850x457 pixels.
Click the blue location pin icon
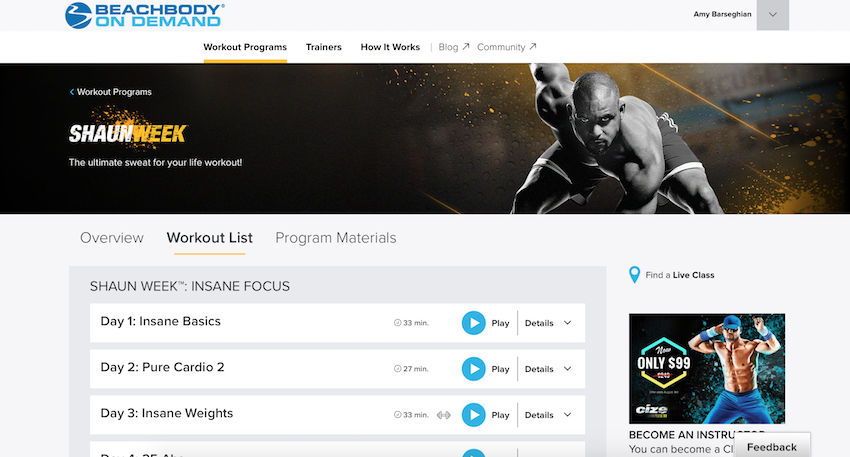coord(634,275)
